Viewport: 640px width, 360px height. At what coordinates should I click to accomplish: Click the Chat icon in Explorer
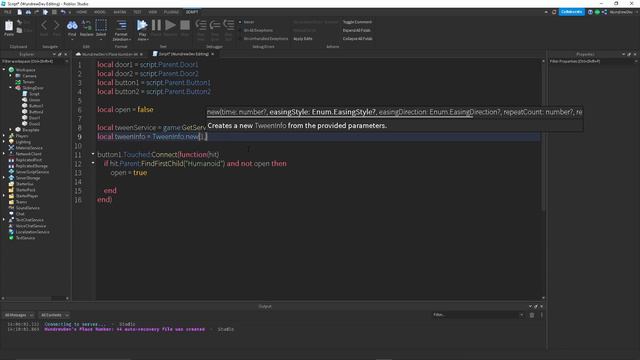click(x=11, y=213)
